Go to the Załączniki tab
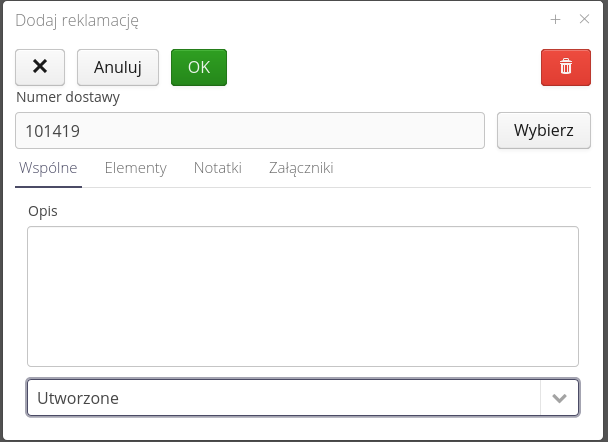 click(301, 168)
